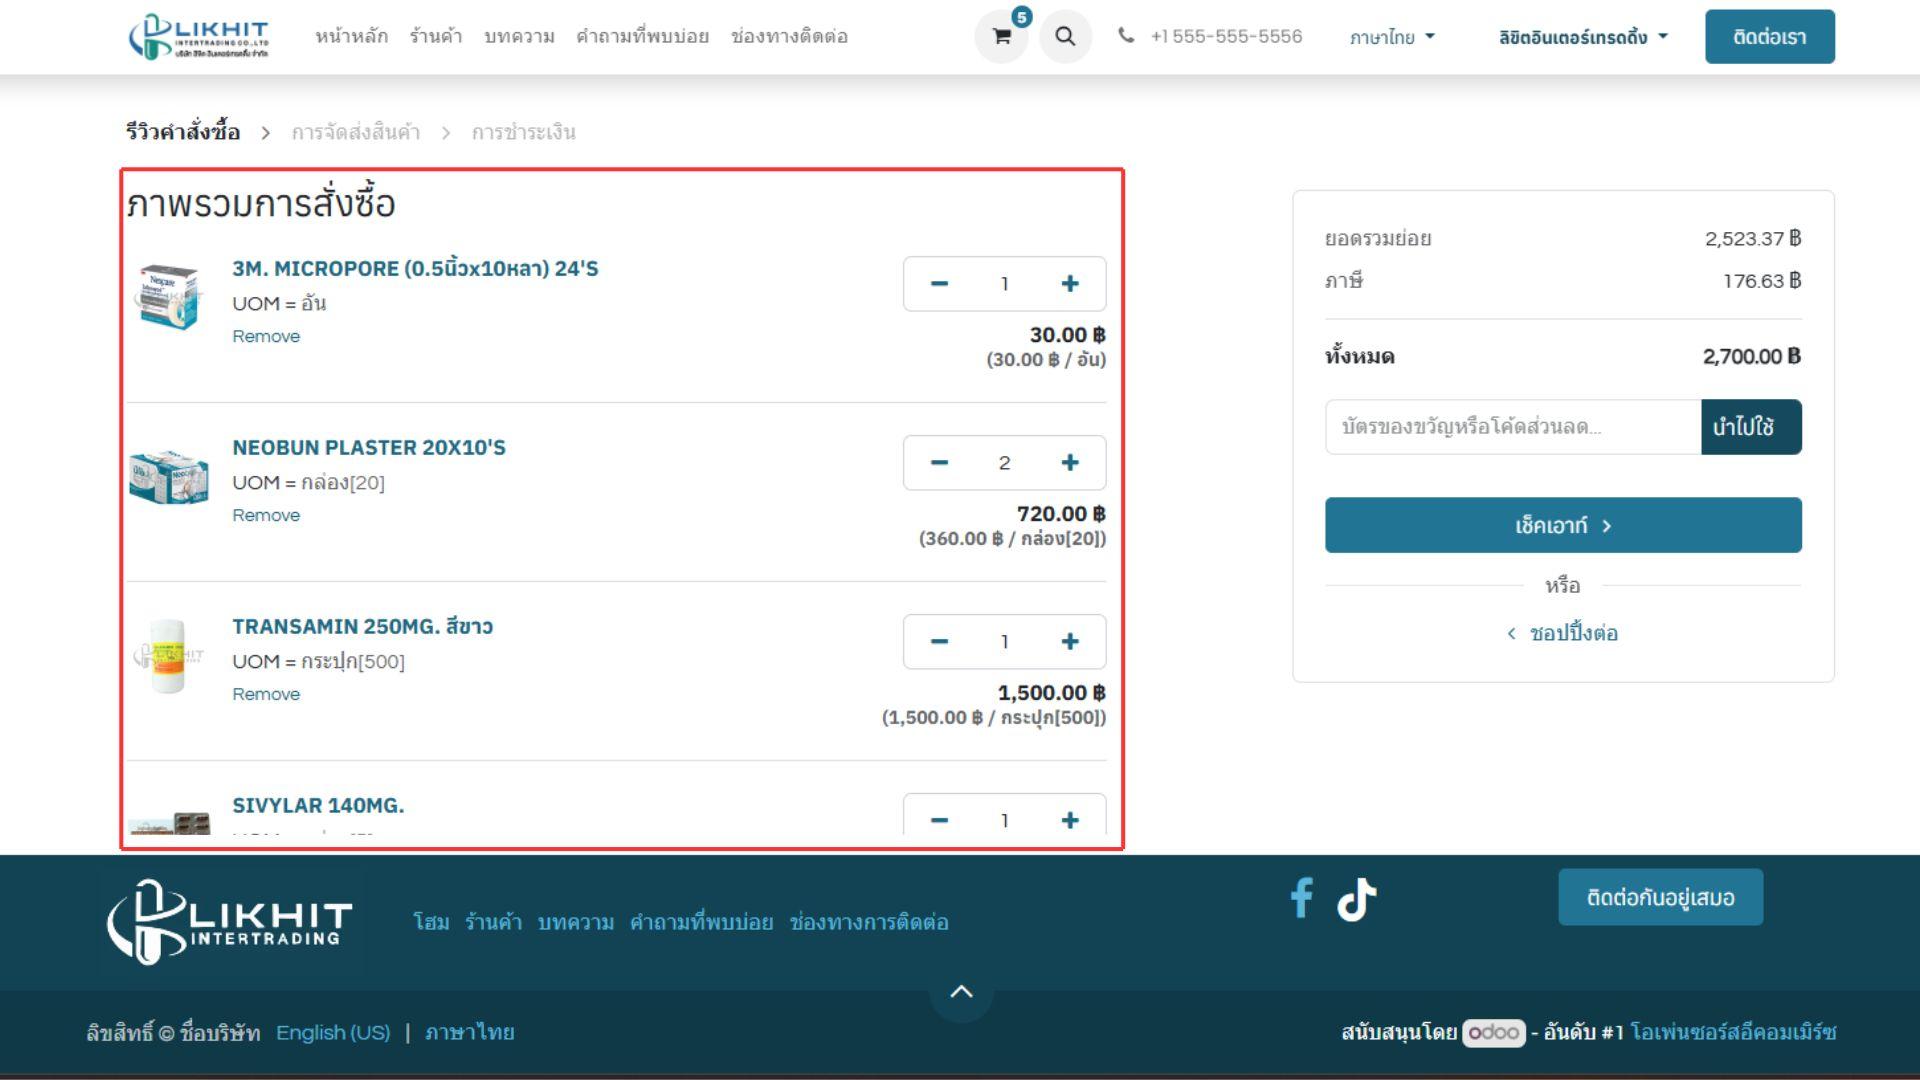Decrease quantity of NEOBUN PLASTER
Screen dimensions: 1920x1080
click(x=938, y=463)
